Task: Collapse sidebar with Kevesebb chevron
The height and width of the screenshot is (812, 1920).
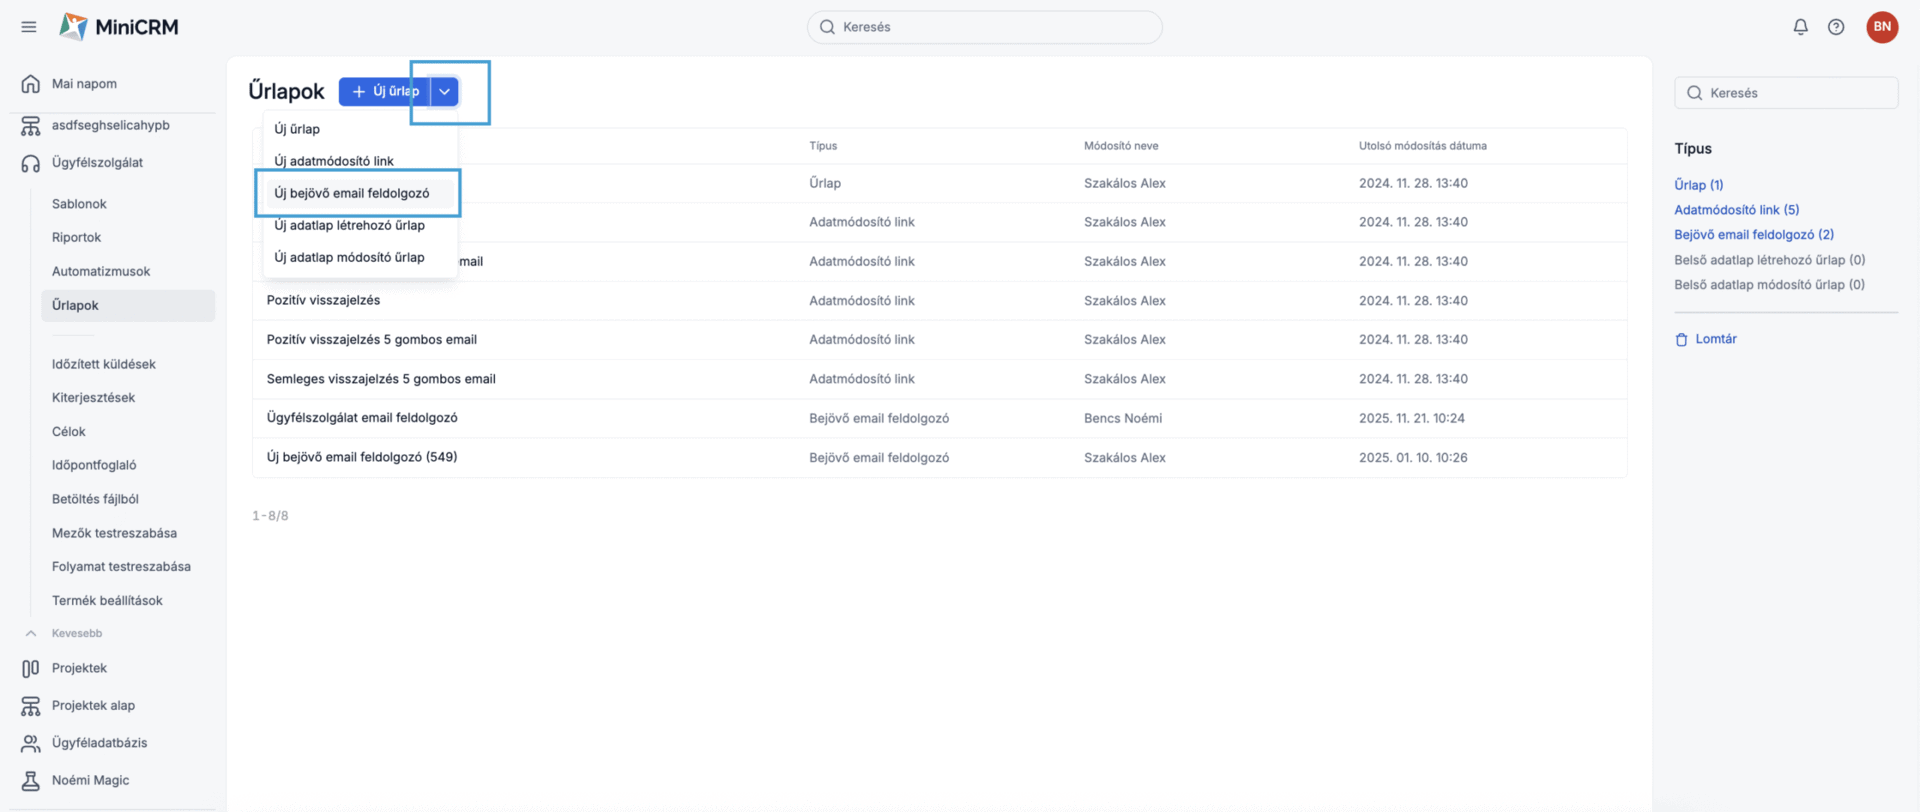Action: 31,633
